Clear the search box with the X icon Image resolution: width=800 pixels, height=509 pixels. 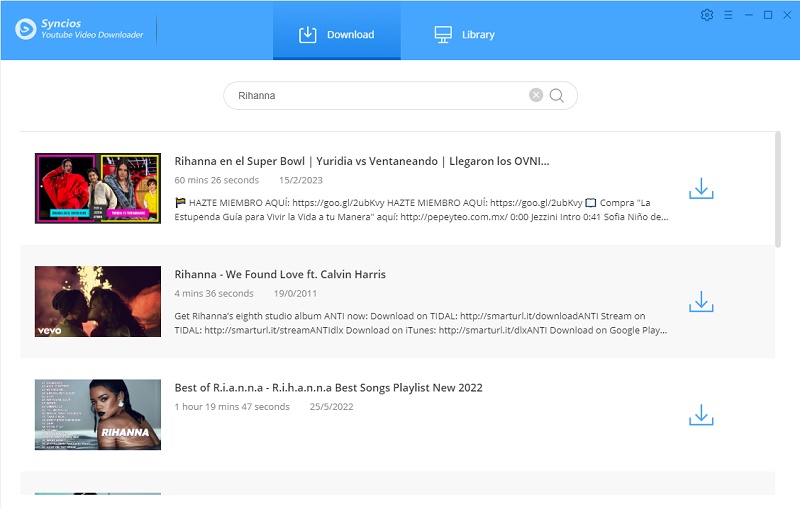pyautogui.click(x=536, y=95)
